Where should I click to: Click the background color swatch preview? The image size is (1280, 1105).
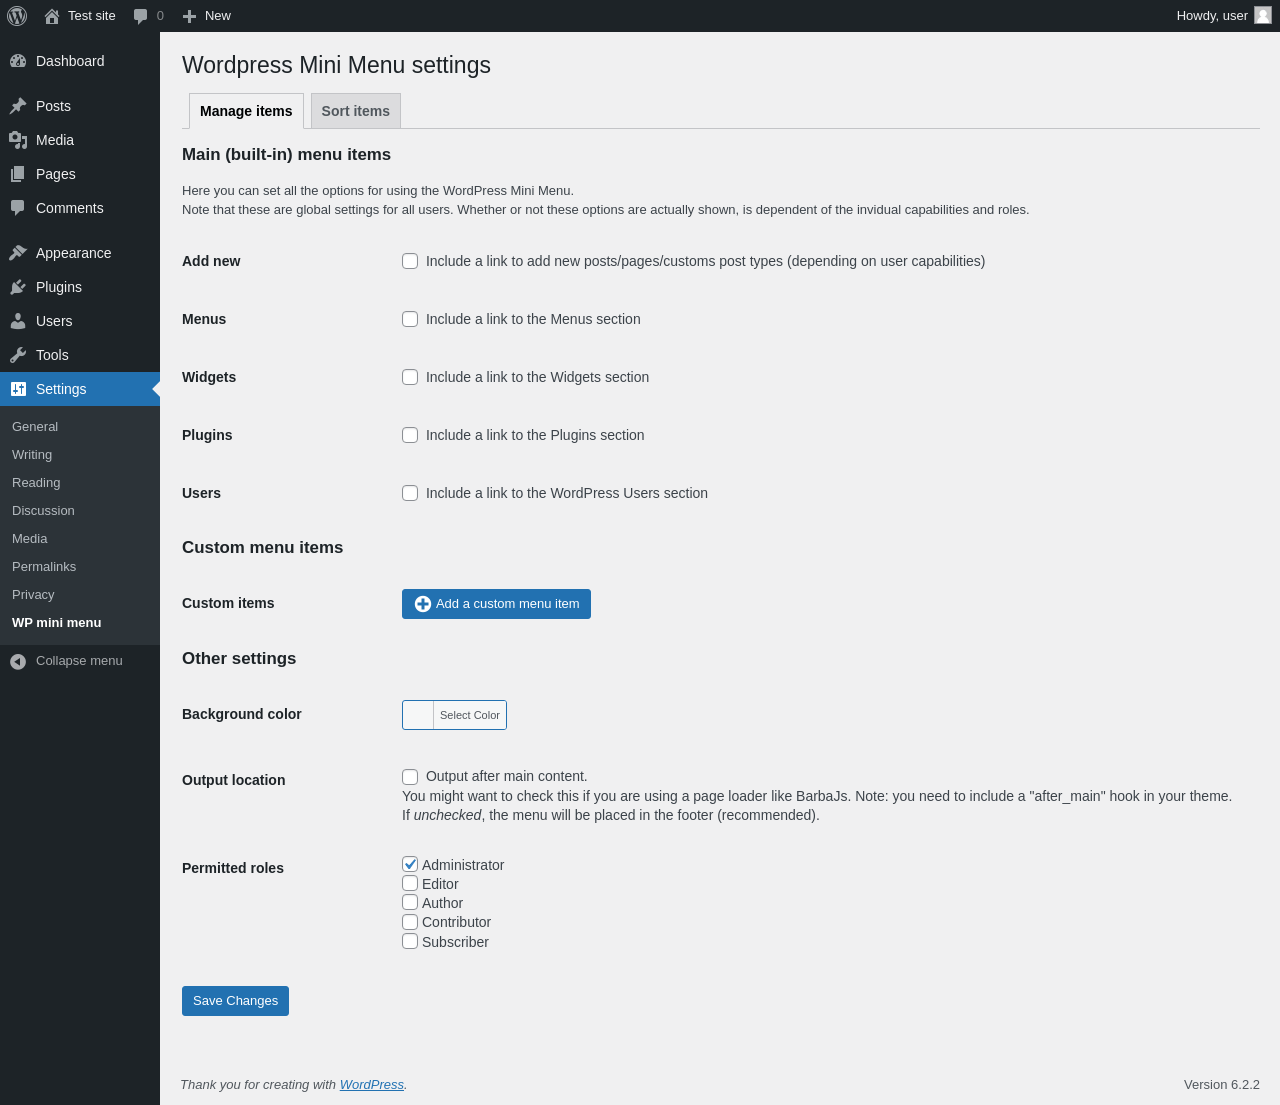[418, 715]
